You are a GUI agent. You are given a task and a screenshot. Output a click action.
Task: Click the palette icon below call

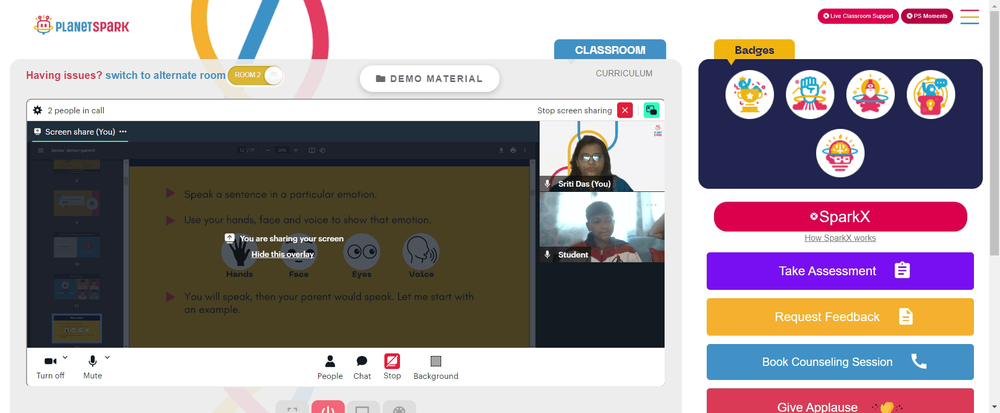point(399,408)
